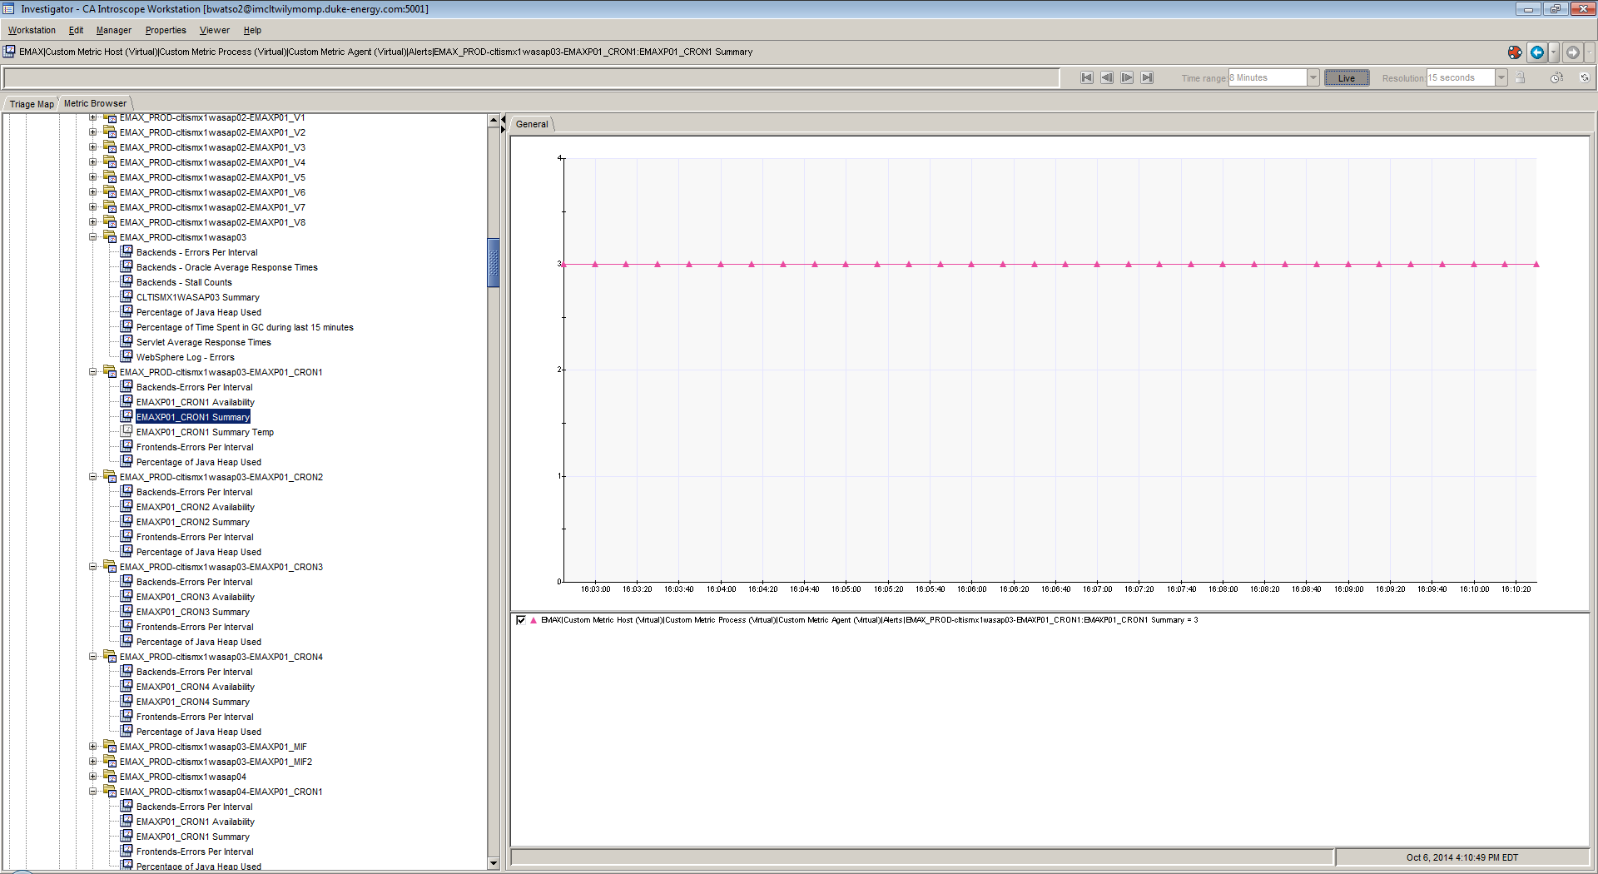Click the icon for Backends - Oracle Average Response Times
Viewport: 1598px width, 874px height.
127,267
